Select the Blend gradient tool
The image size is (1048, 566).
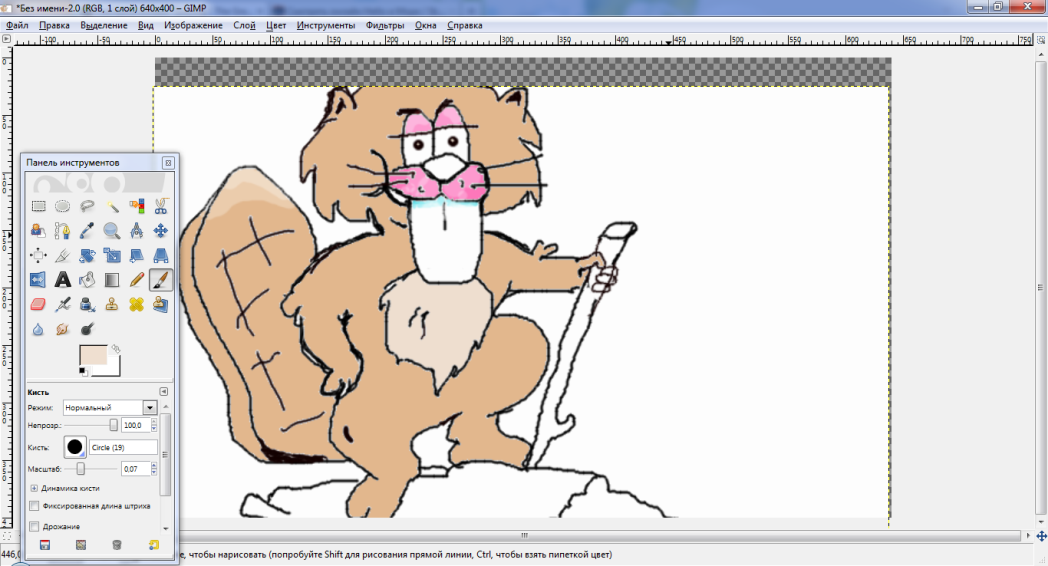click(112, 280)
